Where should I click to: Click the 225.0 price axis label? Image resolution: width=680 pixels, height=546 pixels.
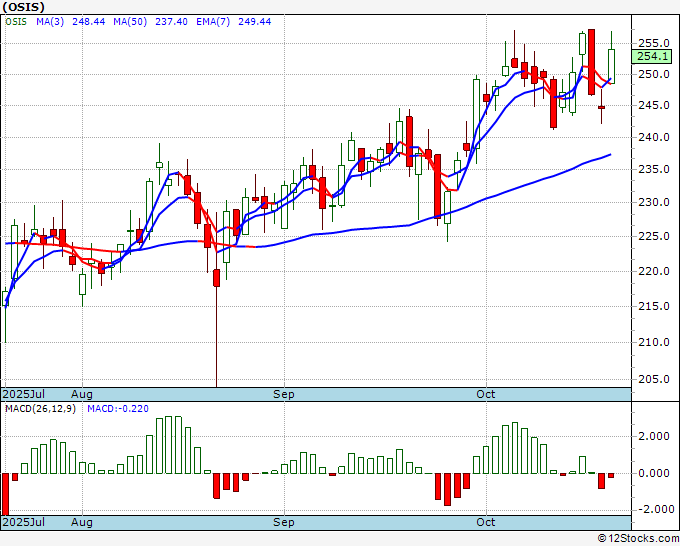click(x=654, y=236)
